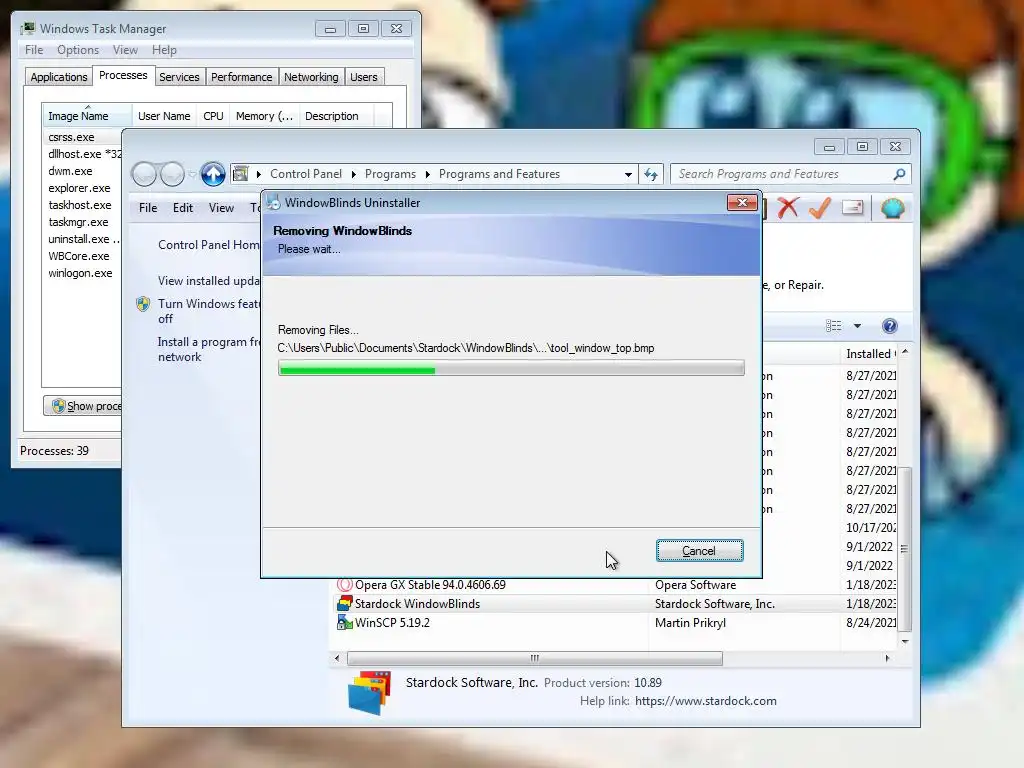Click the horizontal scrollbar right arrow
Screen dimensions: 1024x768
(x=887, y=658)
